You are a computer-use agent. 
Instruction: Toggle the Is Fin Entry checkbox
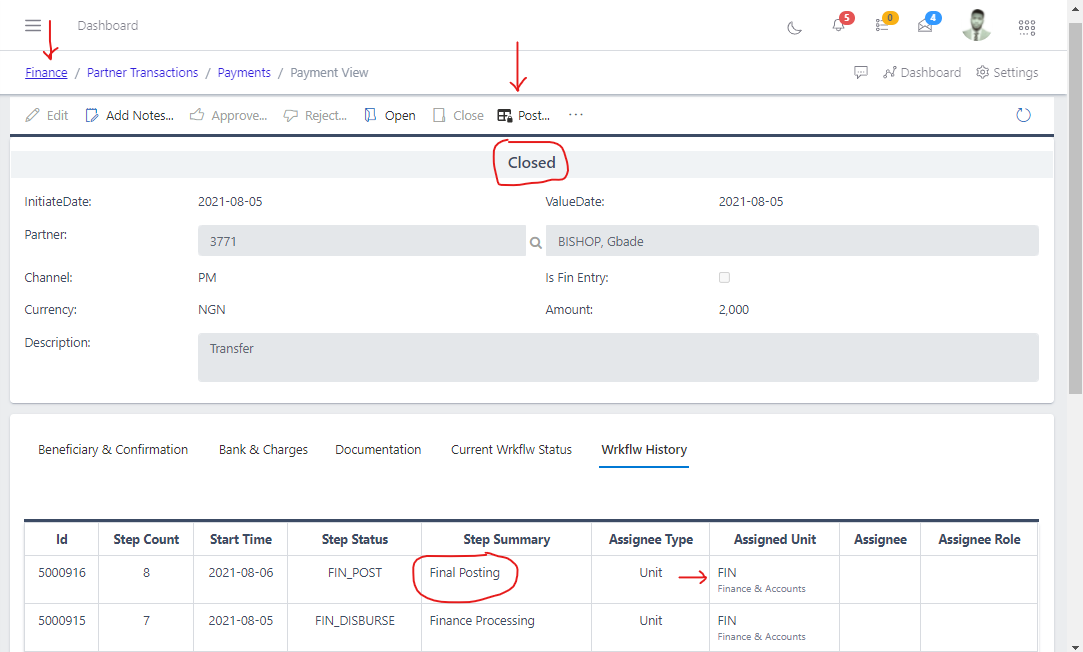point(724,277)
